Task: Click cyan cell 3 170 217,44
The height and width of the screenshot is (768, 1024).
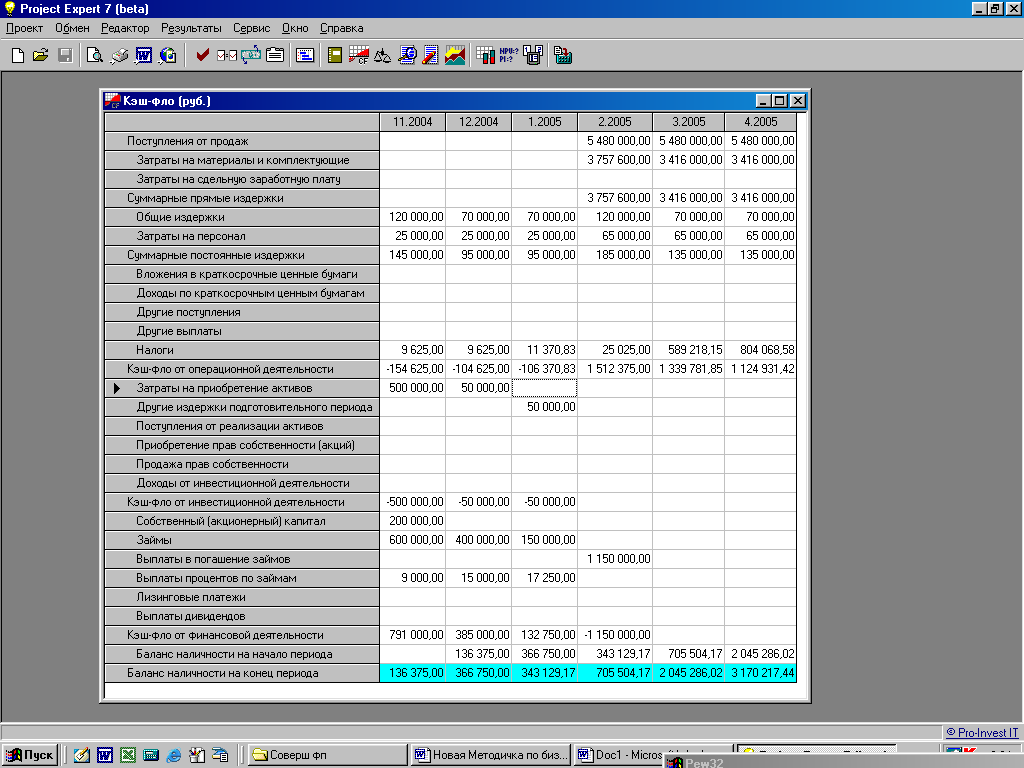Action: click(x=761, y=673)
